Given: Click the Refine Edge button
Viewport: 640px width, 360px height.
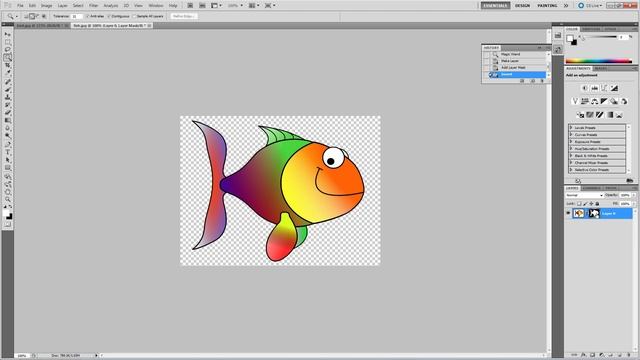Looking at the screenshot, I should pos(184,16).
